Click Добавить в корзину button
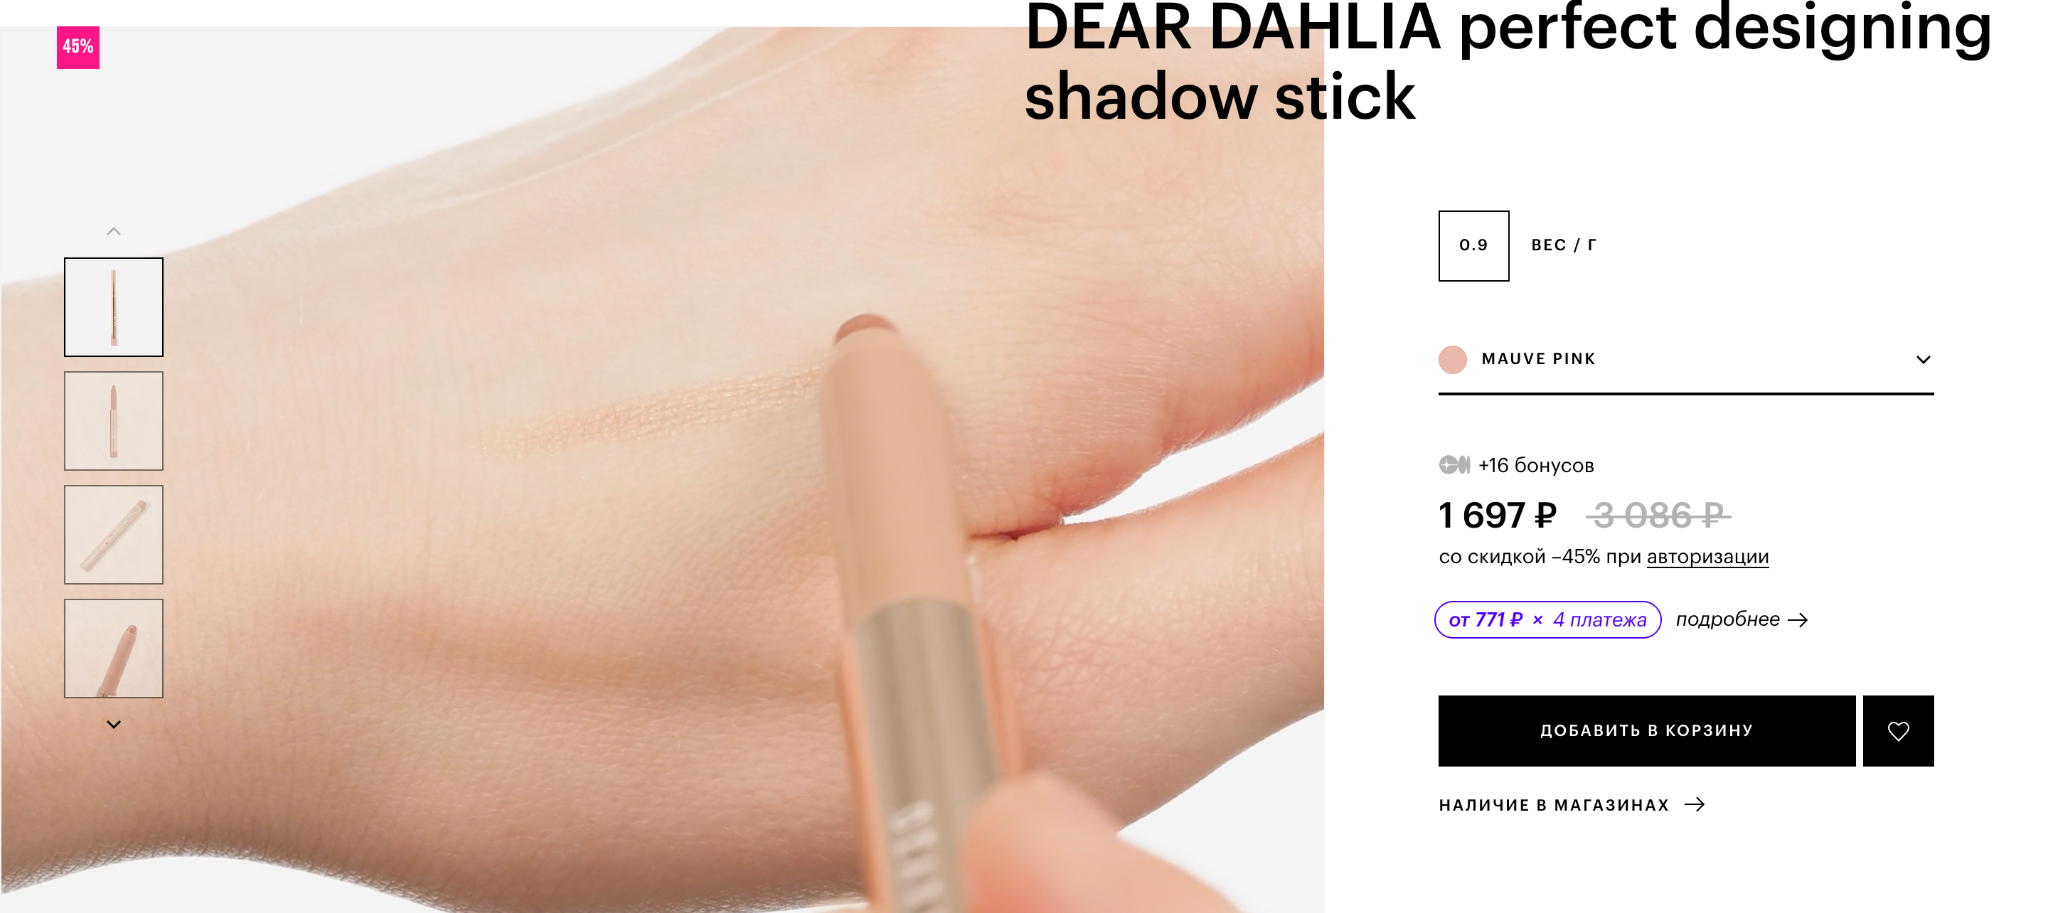Image resolution: width=2048 pixels, height=913 pixels. (1647, 731)
